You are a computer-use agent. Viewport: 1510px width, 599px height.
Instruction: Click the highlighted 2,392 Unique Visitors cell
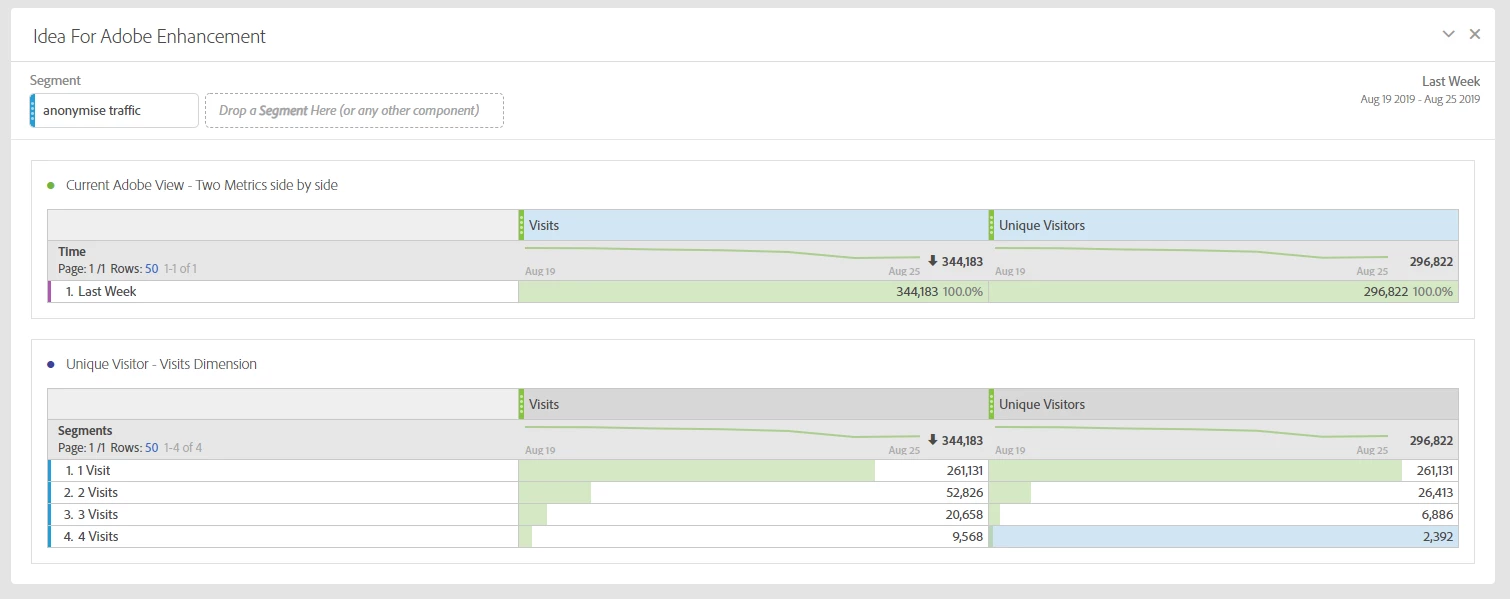[1224, 536]
